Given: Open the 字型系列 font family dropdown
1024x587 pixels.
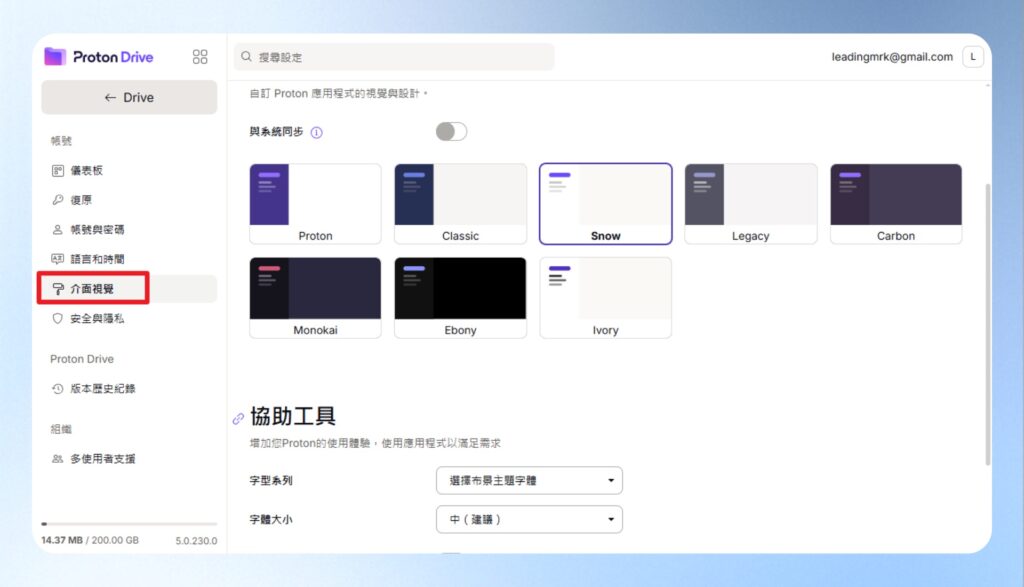Looking at the screenshot, I should (x=529, y=481).
